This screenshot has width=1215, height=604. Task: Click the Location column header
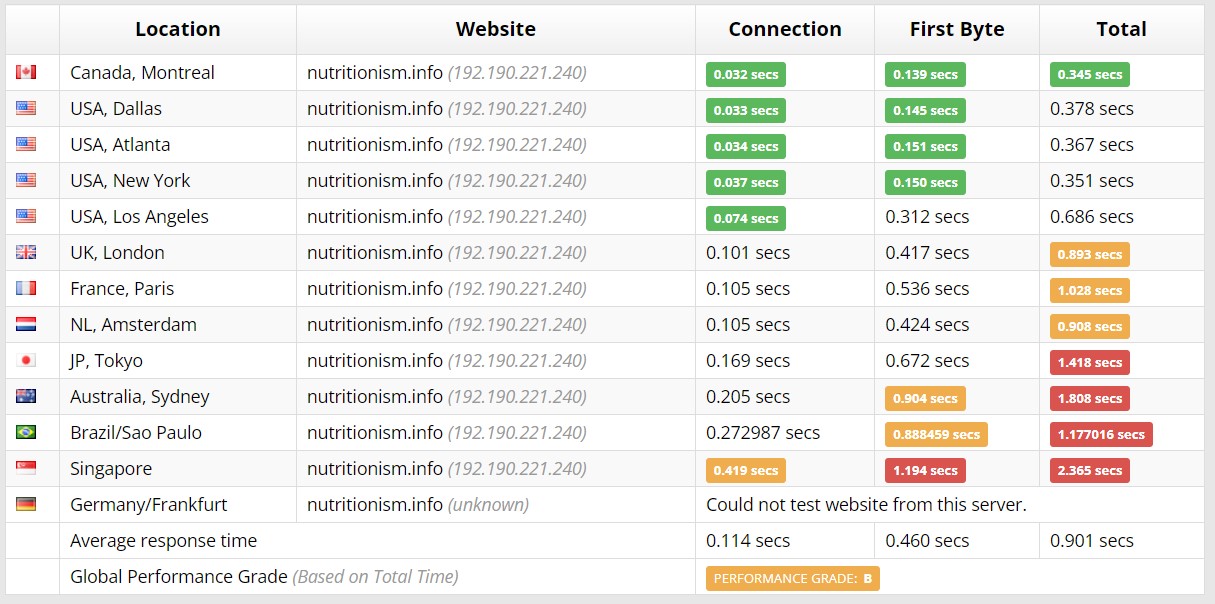pos(178,30)
